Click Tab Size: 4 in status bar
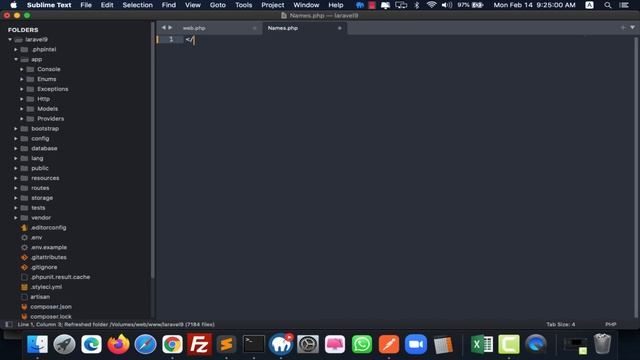This screenshot has width=640, height=360. pyautogui.click(x=560, y=324)
